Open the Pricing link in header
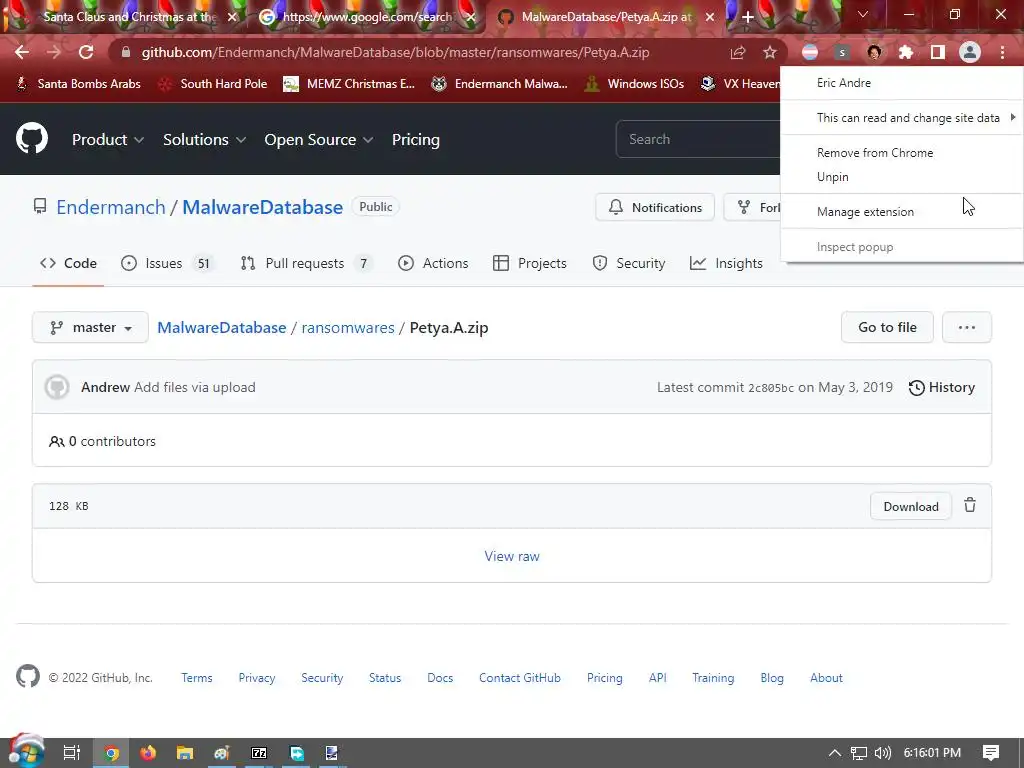 coord(415,139)
